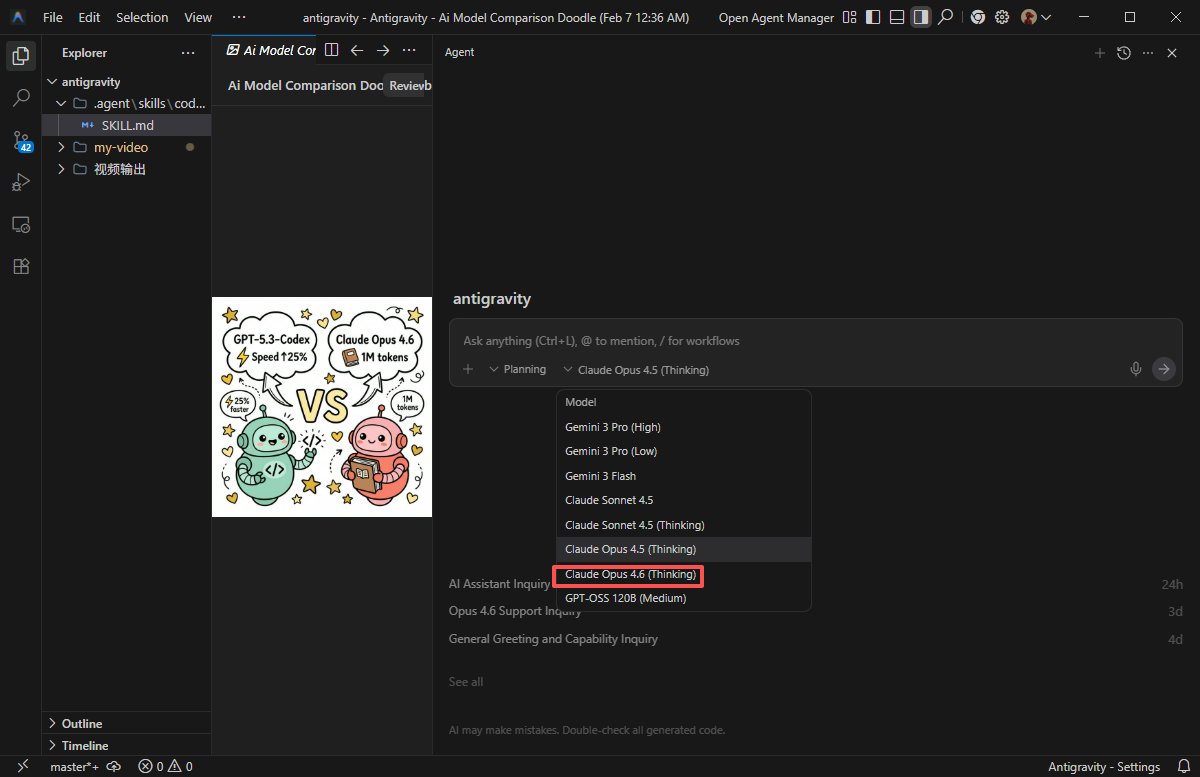Toggle the bottom panel
Viewport: 1200px width, 777px height.
pos(897,17)
